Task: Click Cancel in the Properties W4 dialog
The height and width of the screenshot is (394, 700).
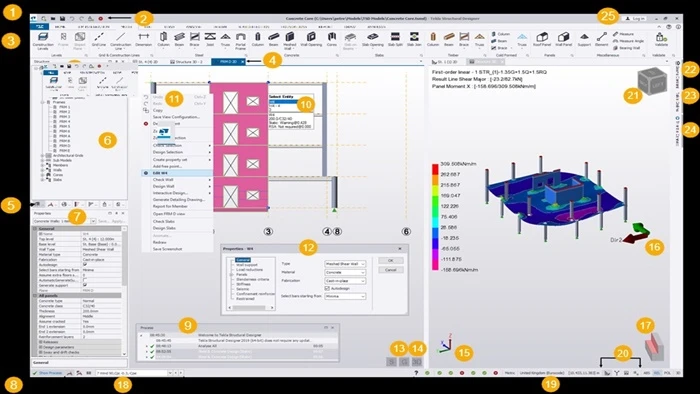Action: coord(391,270)
